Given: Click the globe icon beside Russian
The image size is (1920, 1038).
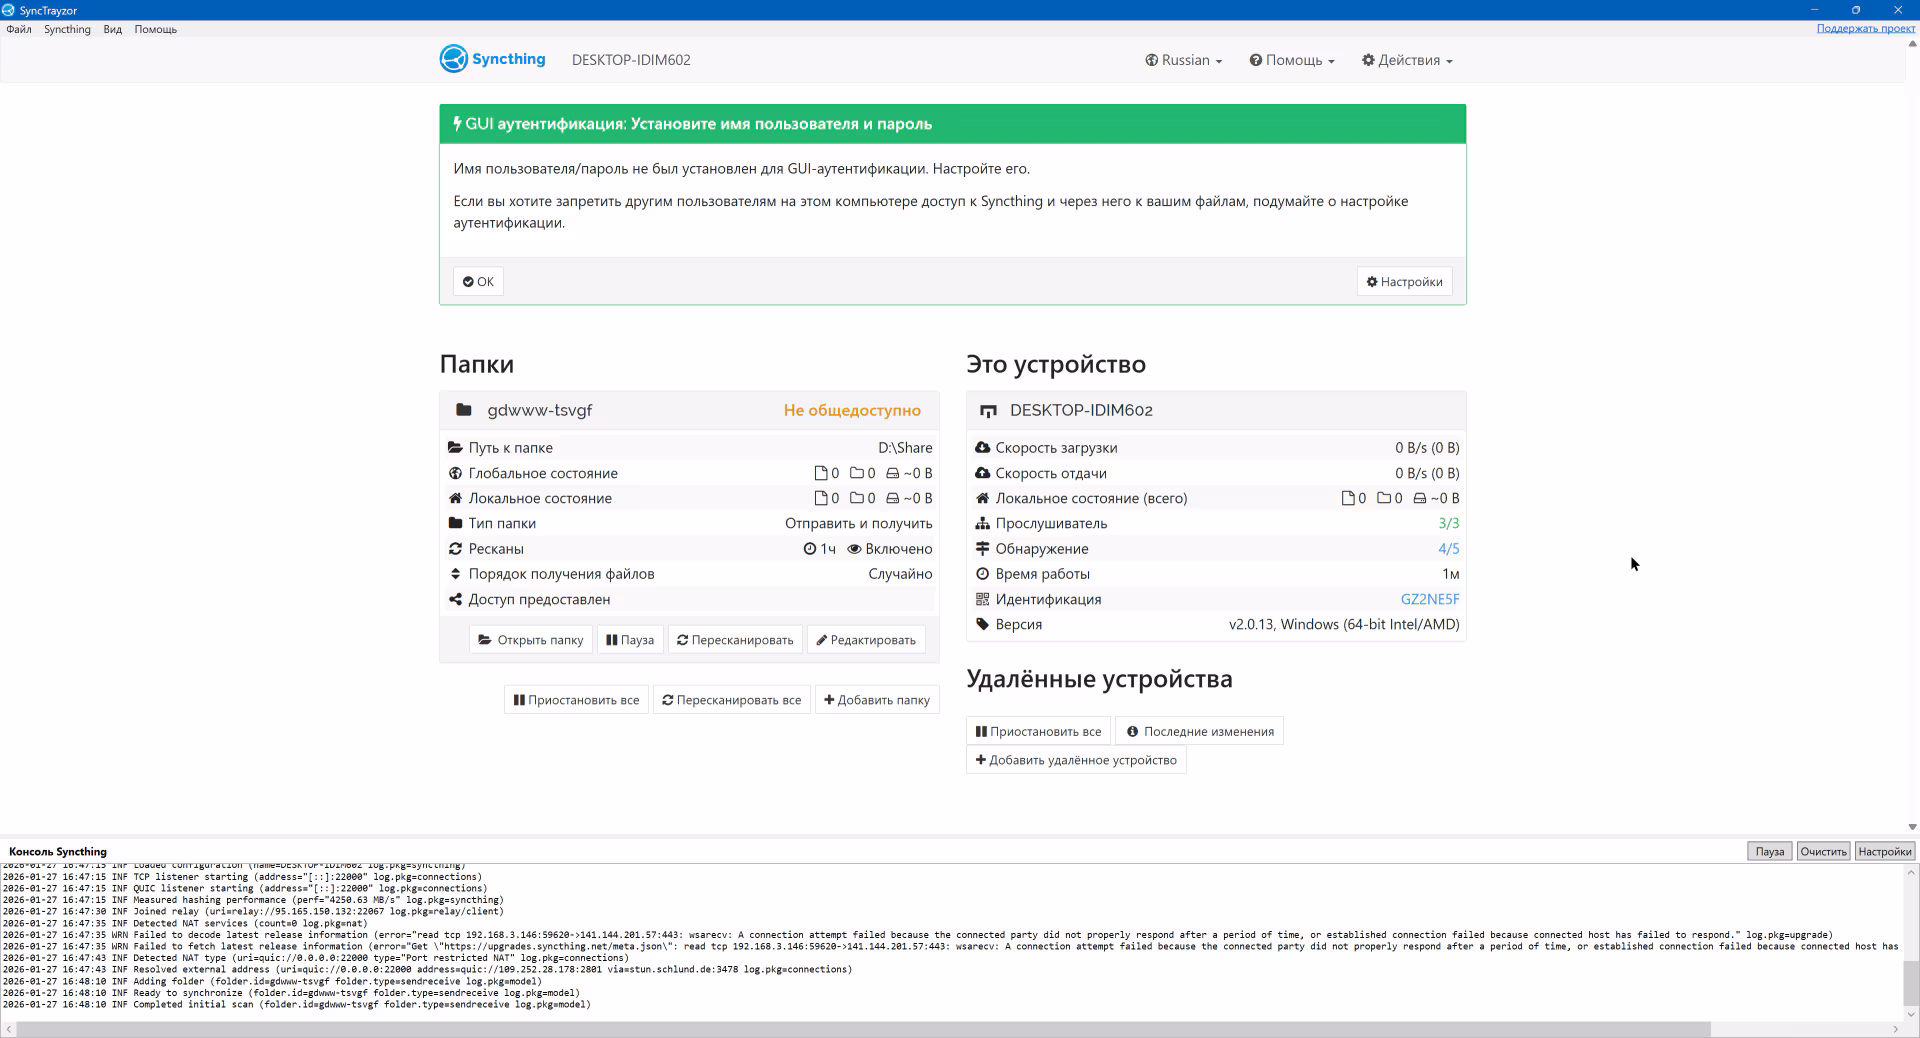Looking at the screenshot, I should coord(1151,60).
